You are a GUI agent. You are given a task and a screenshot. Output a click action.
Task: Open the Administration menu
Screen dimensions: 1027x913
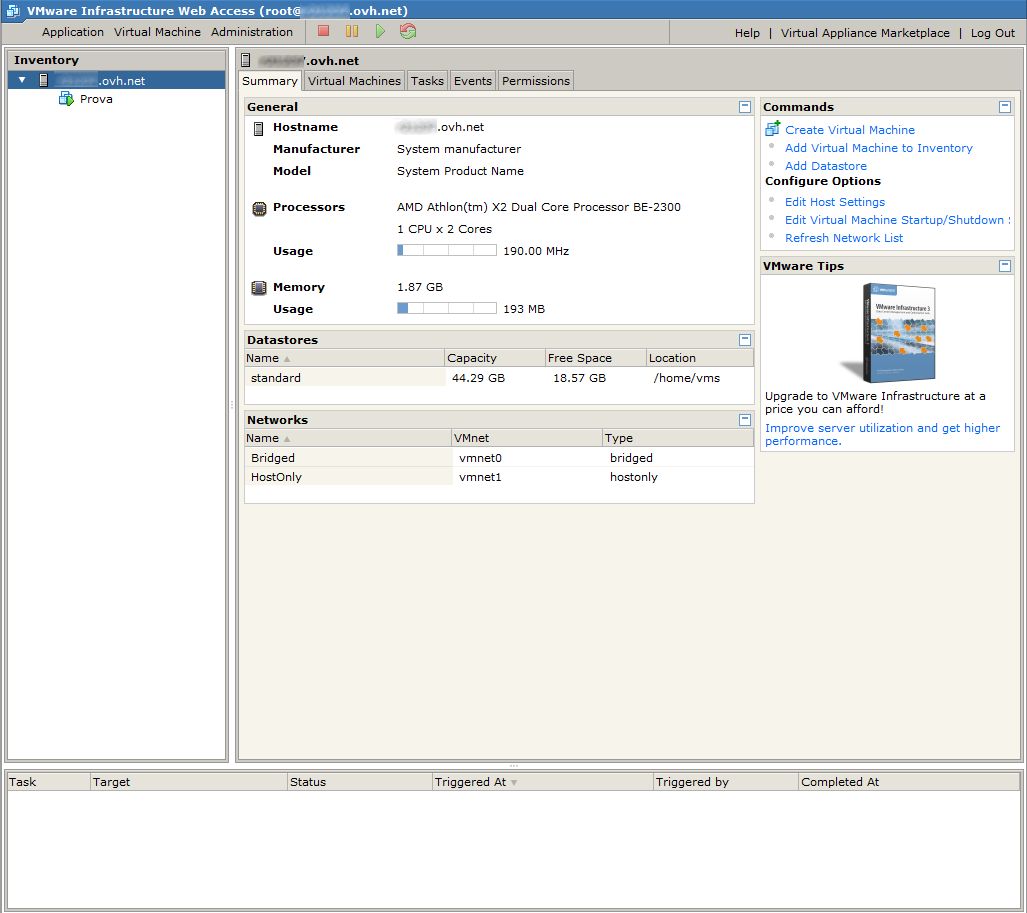coord(252,32)
